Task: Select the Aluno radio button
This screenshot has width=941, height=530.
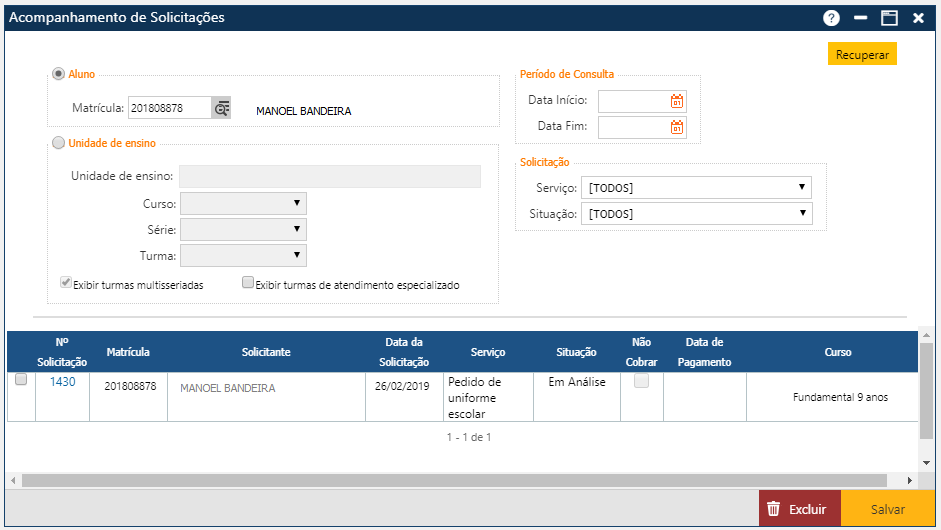Action: 58,74
